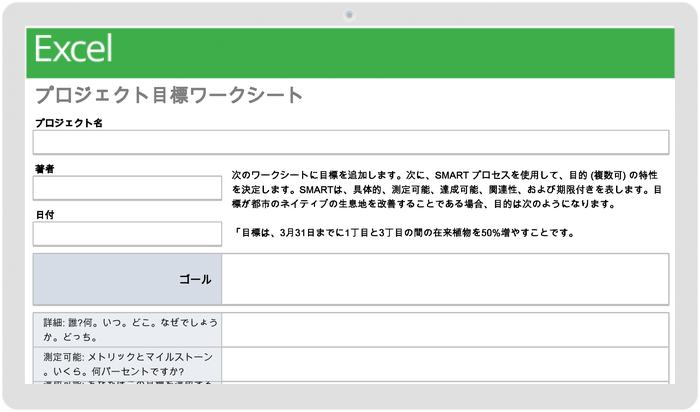Click the 著者 input field
The height and width of the screenshot is (412, 700).
tap(127, 188)
